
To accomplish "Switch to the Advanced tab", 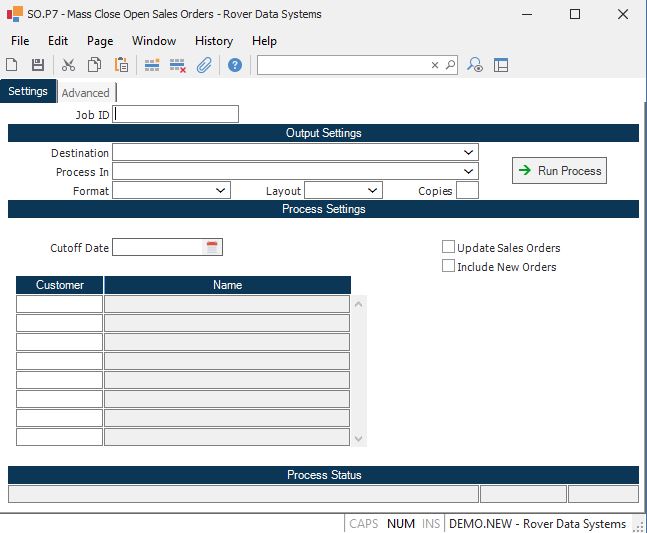I will (85, 93).
